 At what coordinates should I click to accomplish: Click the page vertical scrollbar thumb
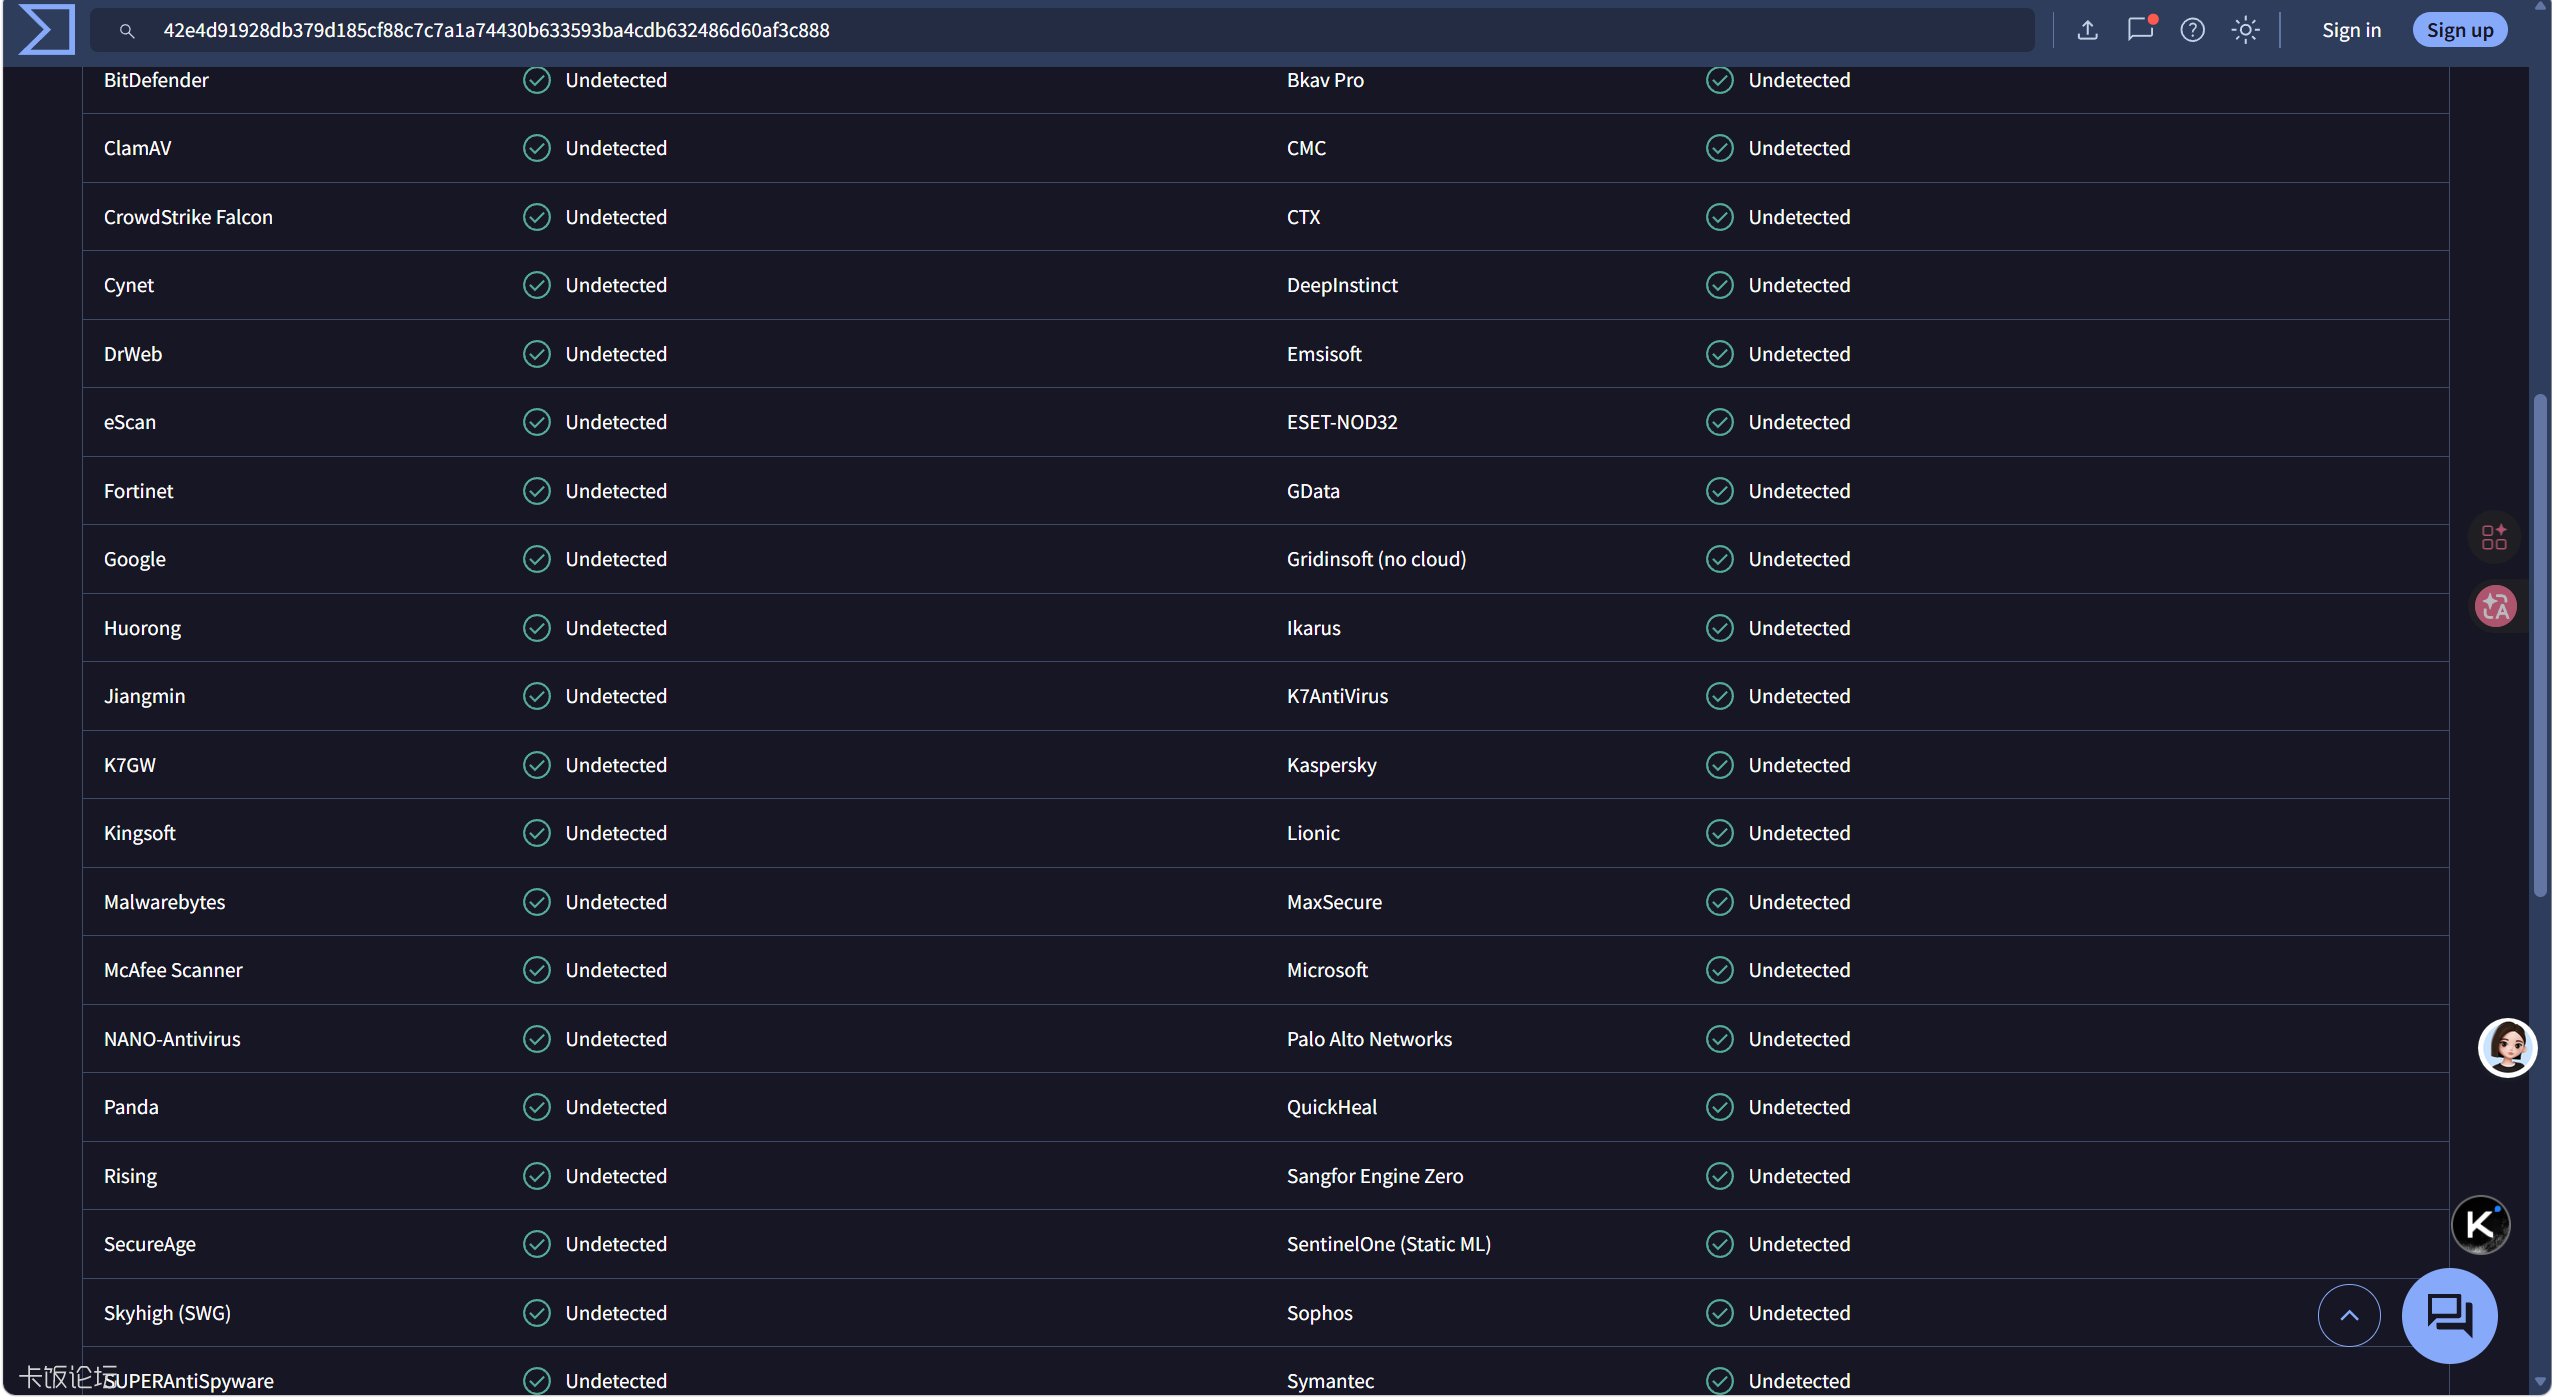point(2540,645)
